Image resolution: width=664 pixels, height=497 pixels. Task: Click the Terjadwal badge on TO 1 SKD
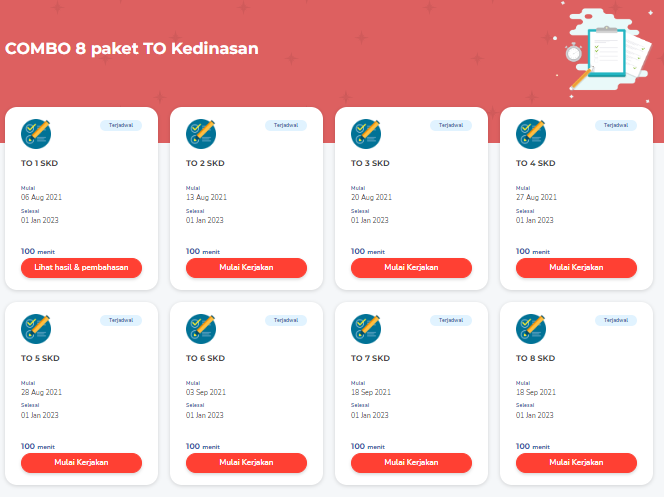pyautogui.click(x=120, y=125)
